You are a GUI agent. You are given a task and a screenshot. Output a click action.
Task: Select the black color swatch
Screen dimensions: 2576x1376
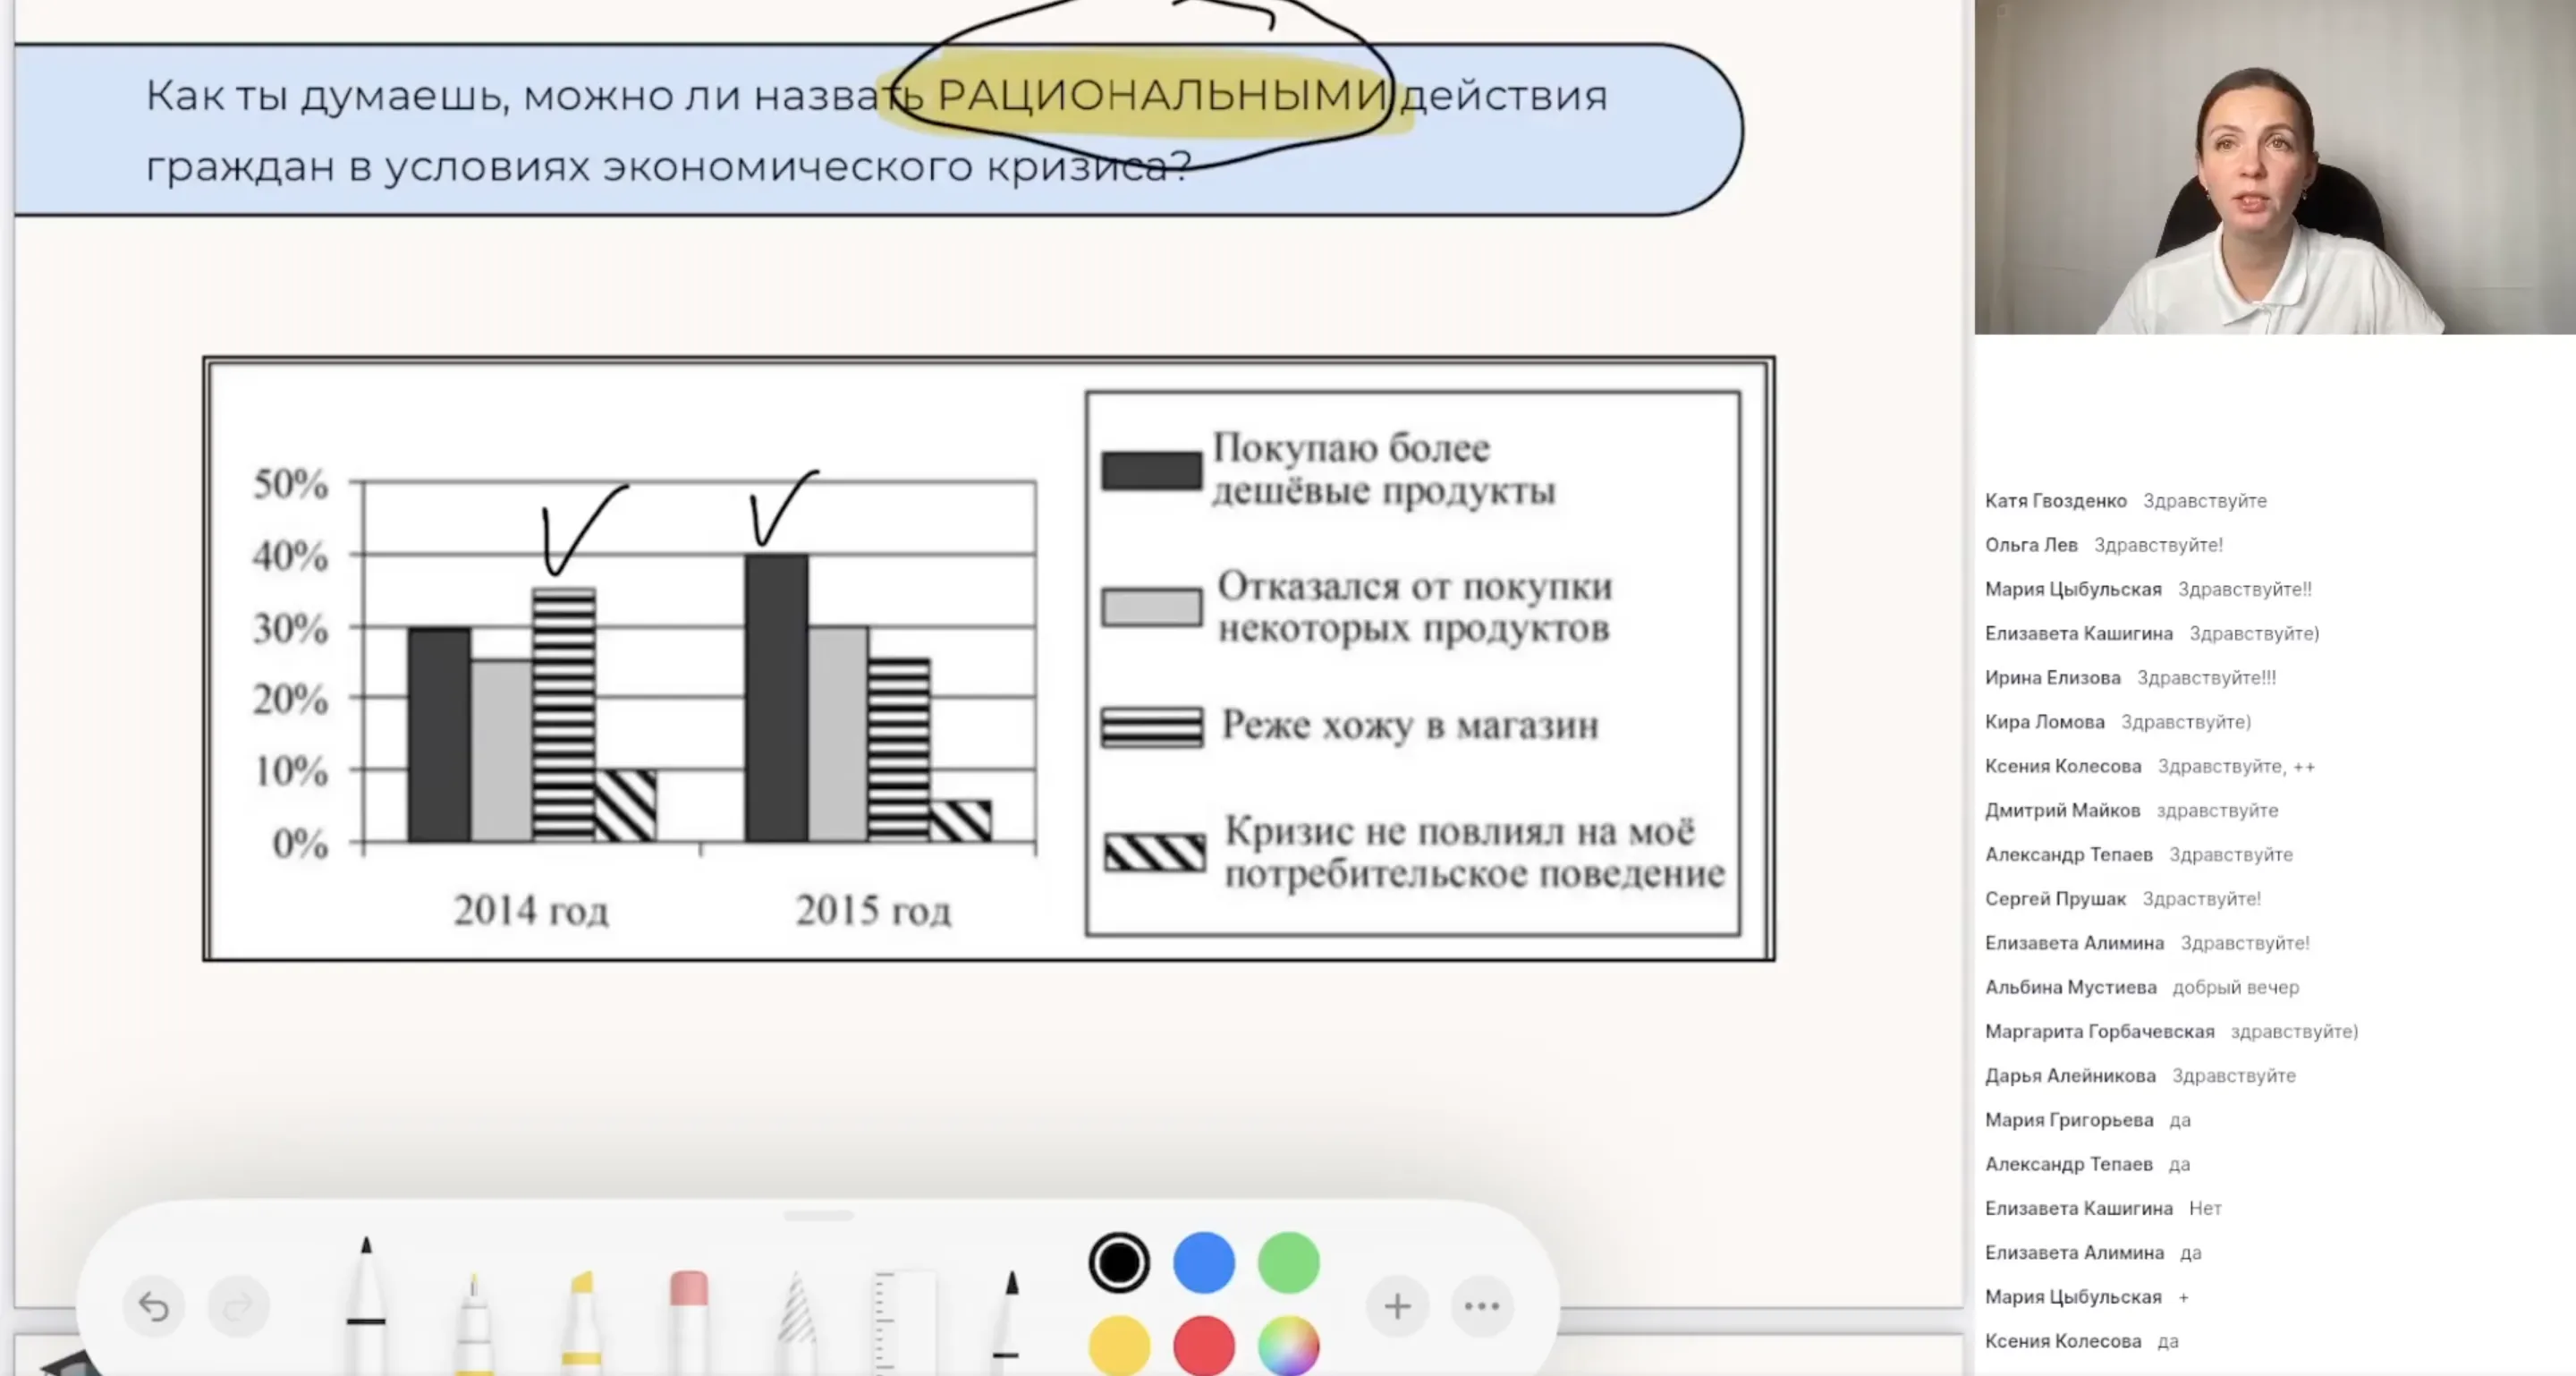1118,1262
